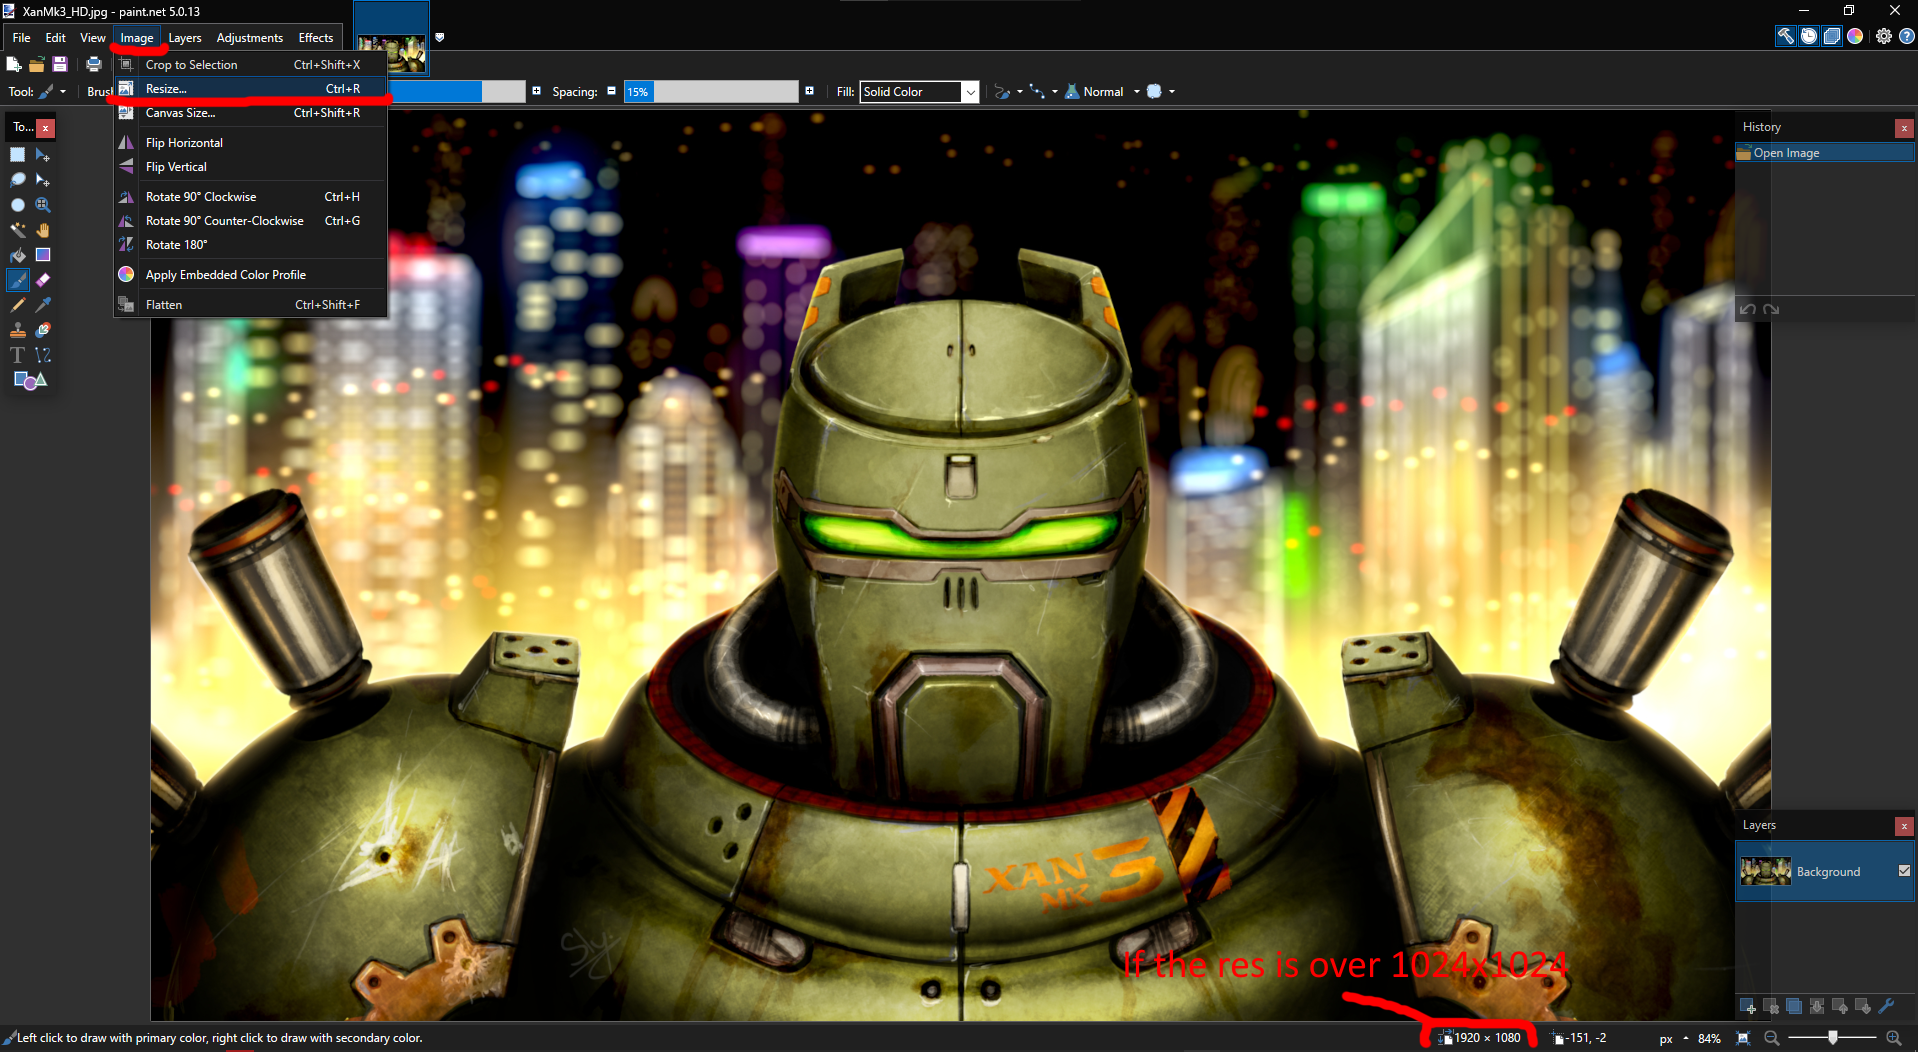
Task: Toggle Background layer visibility checkbox
Action: point(1904,871)
